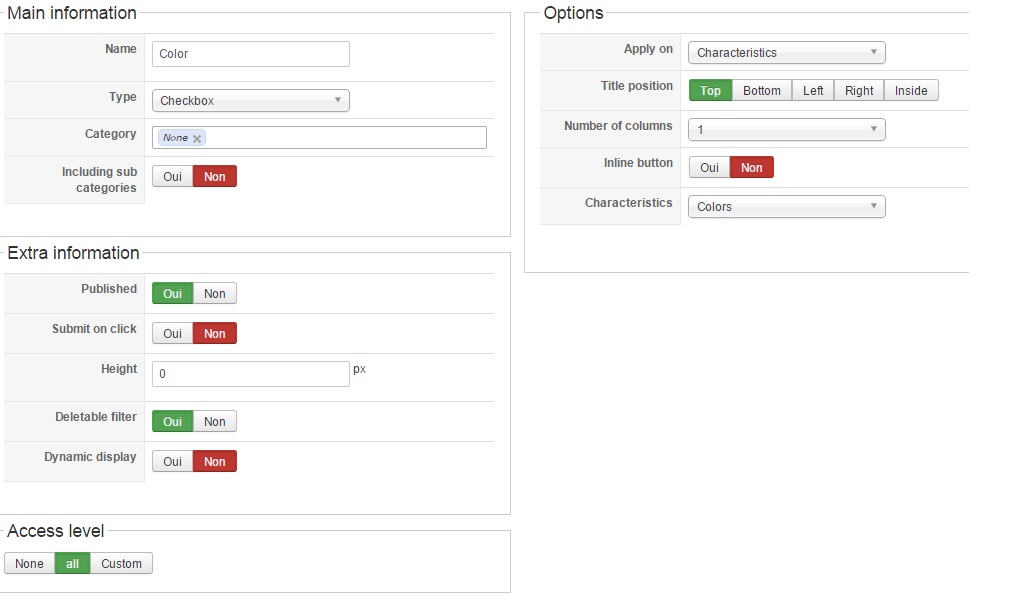
Task: Open the Number of columns dropdown
Action: [786, 130]
